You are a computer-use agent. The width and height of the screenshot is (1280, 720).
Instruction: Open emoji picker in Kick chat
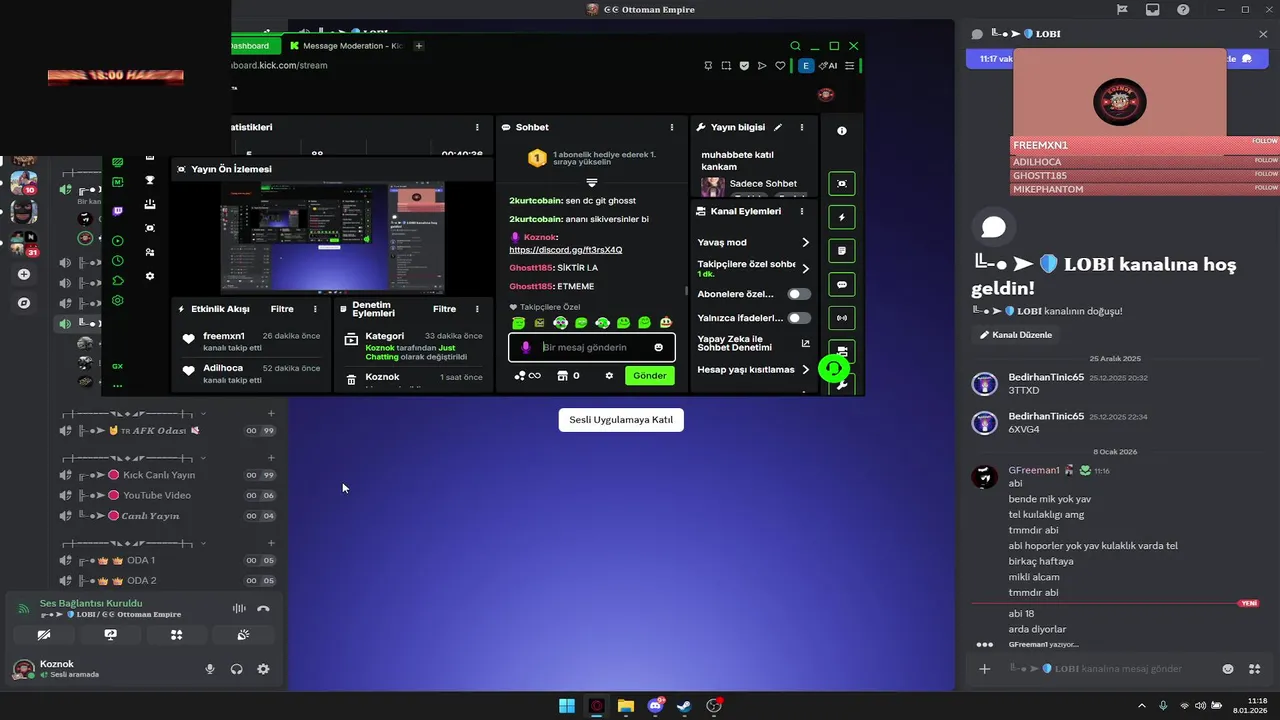659,347
